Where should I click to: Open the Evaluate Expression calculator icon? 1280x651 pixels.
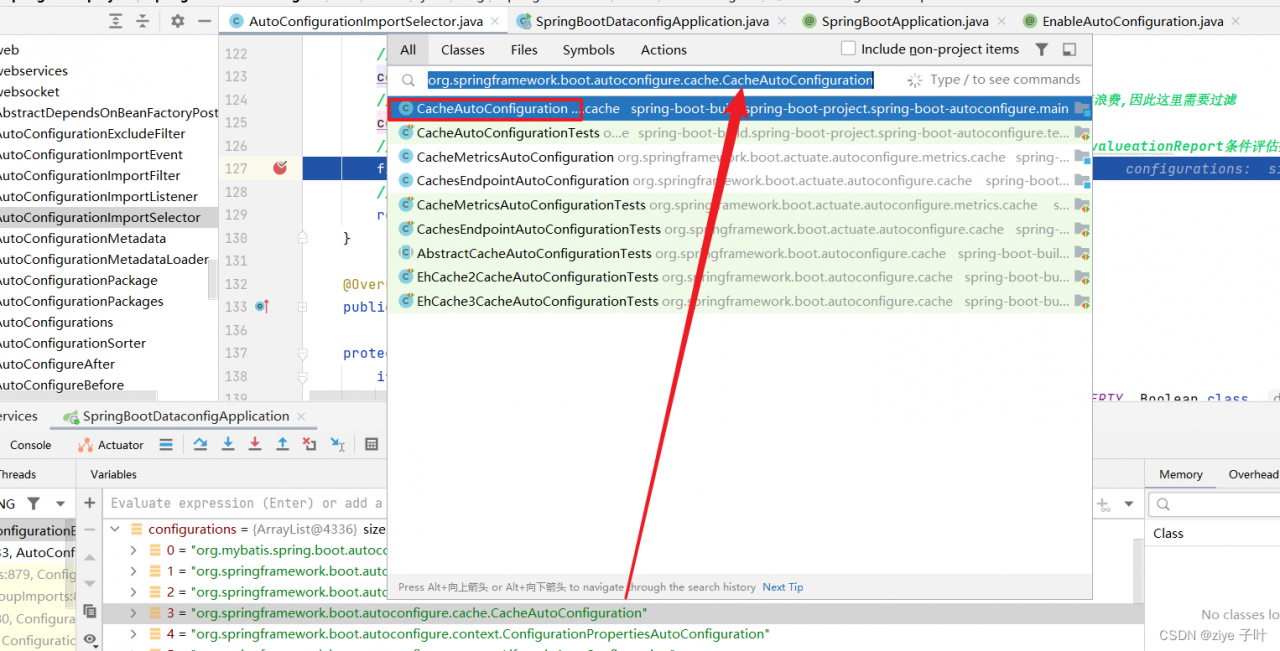tap(372, 444)
